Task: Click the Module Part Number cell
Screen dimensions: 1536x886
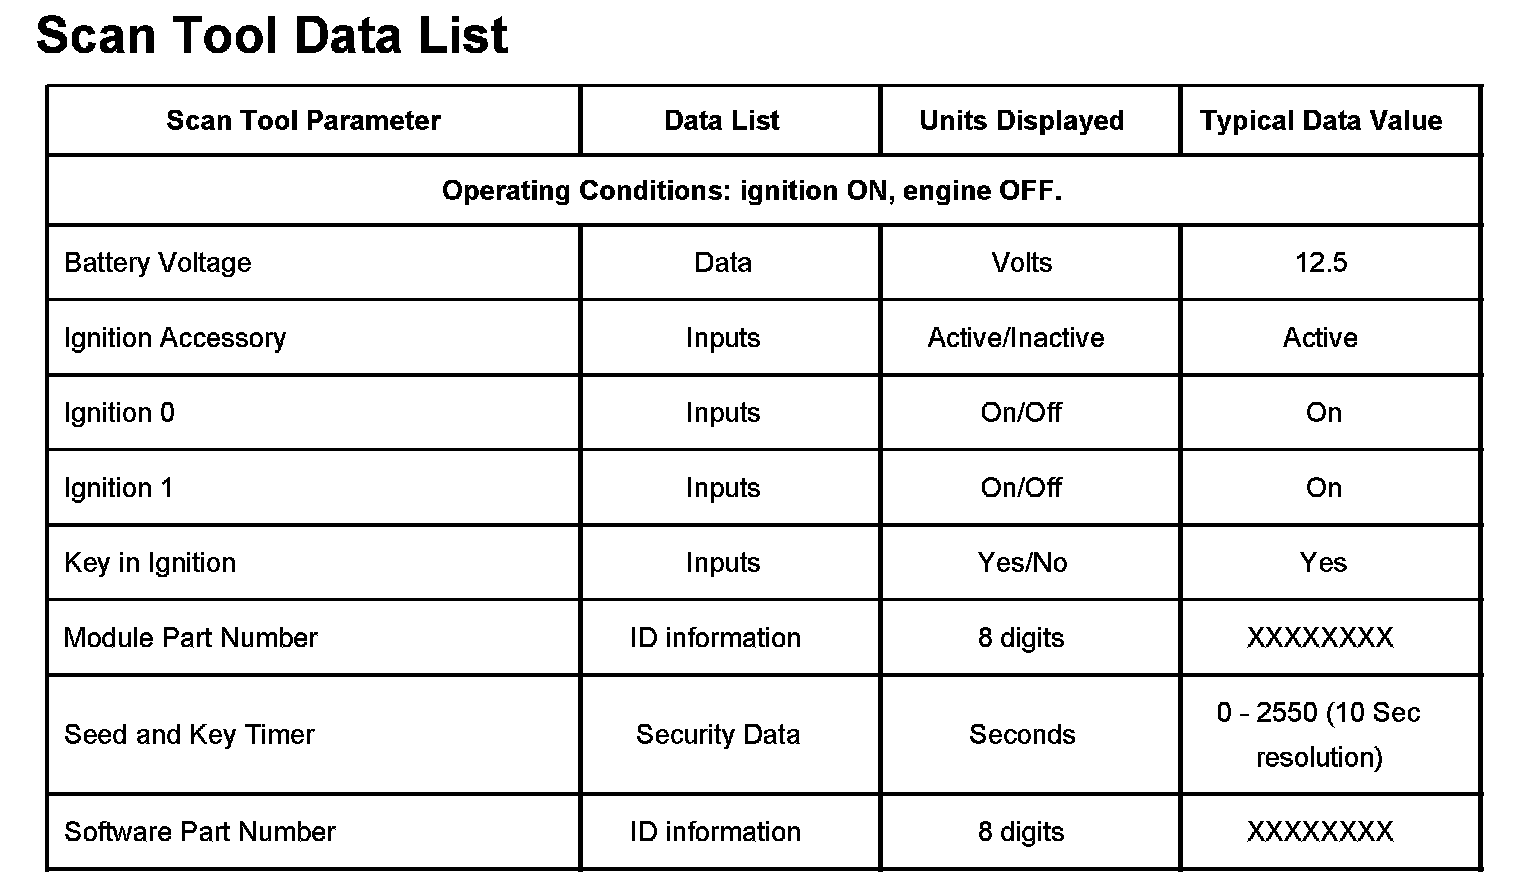Action: pos(190,638)
